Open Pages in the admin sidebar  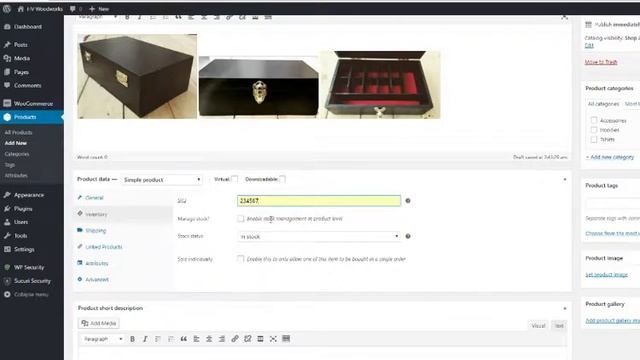pos(21,72)
